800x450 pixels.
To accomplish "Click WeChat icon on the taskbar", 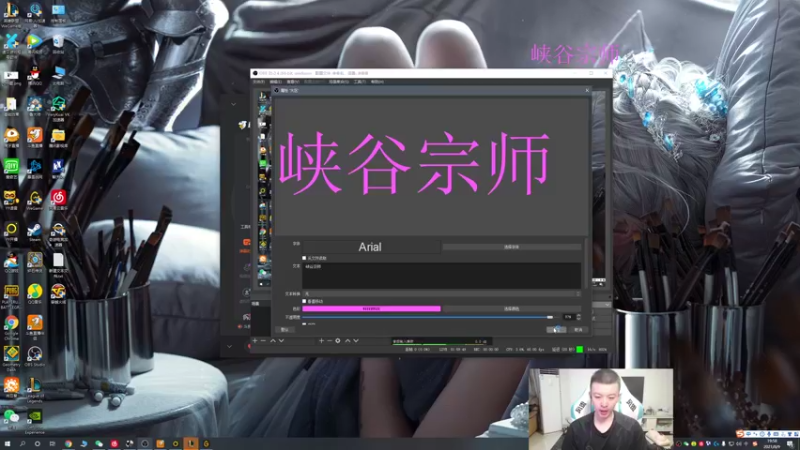I will (x=98, y=444).
